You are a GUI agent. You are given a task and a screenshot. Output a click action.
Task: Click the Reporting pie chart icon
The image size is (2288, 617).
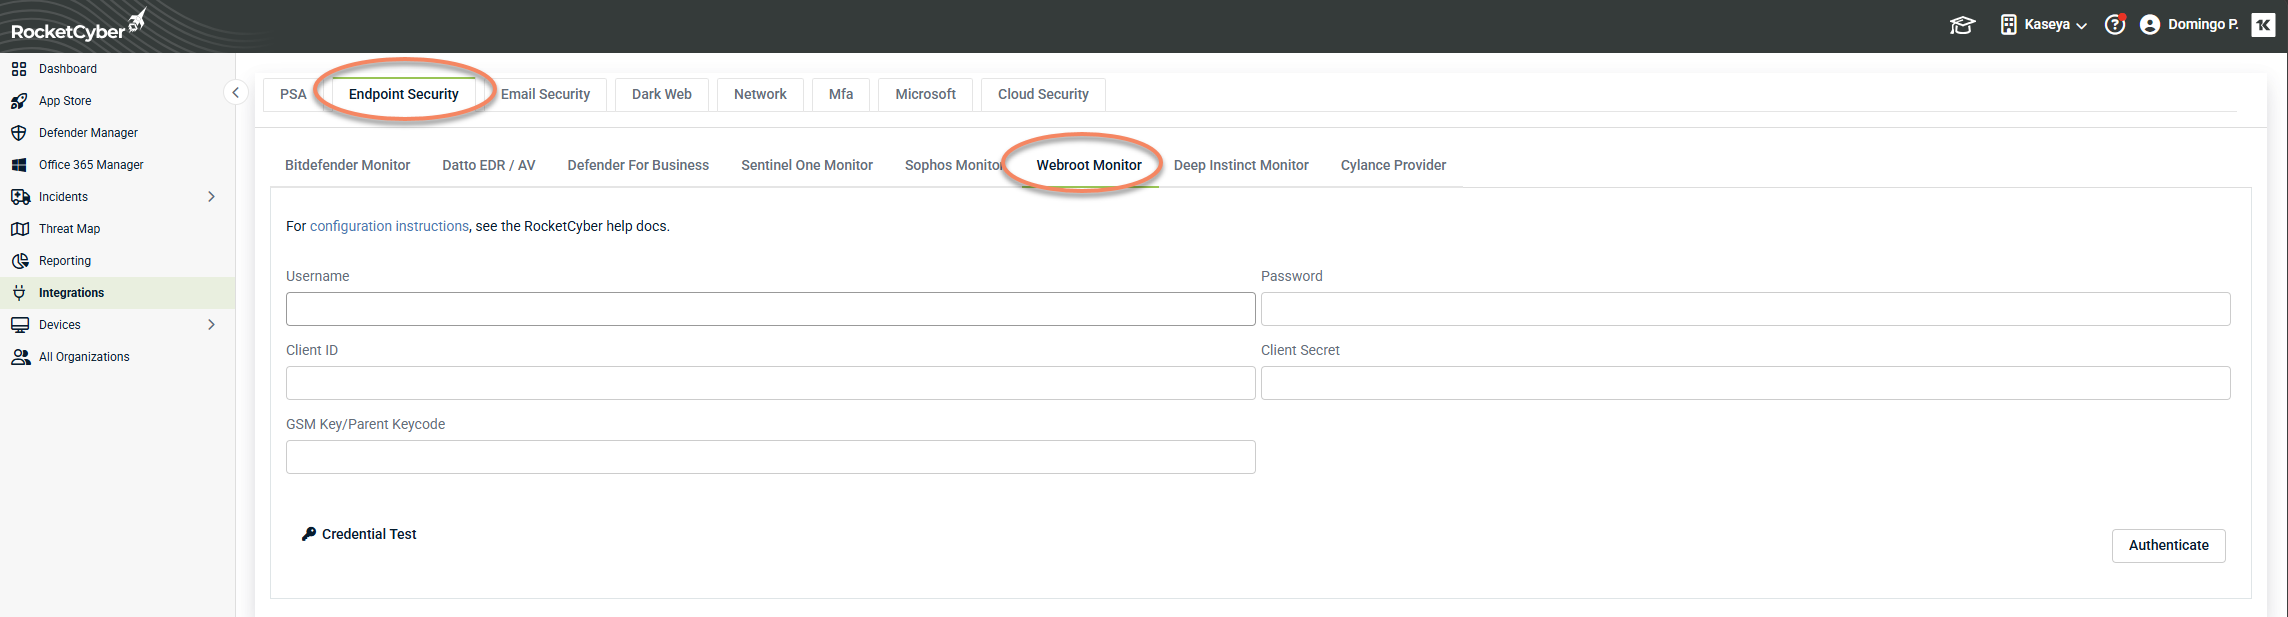(x=20, y=261)
